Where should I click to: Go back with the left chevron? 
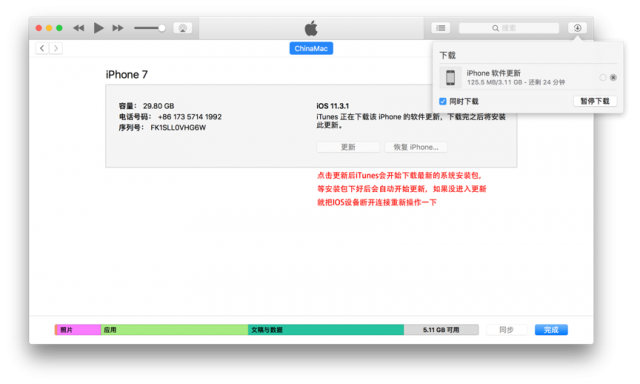(42, 48)
